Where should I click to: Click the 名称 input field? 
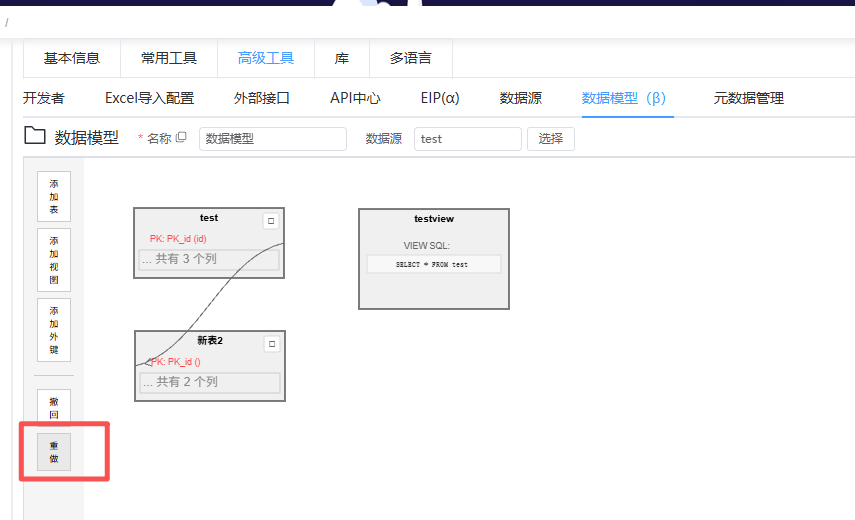(273, 139)
